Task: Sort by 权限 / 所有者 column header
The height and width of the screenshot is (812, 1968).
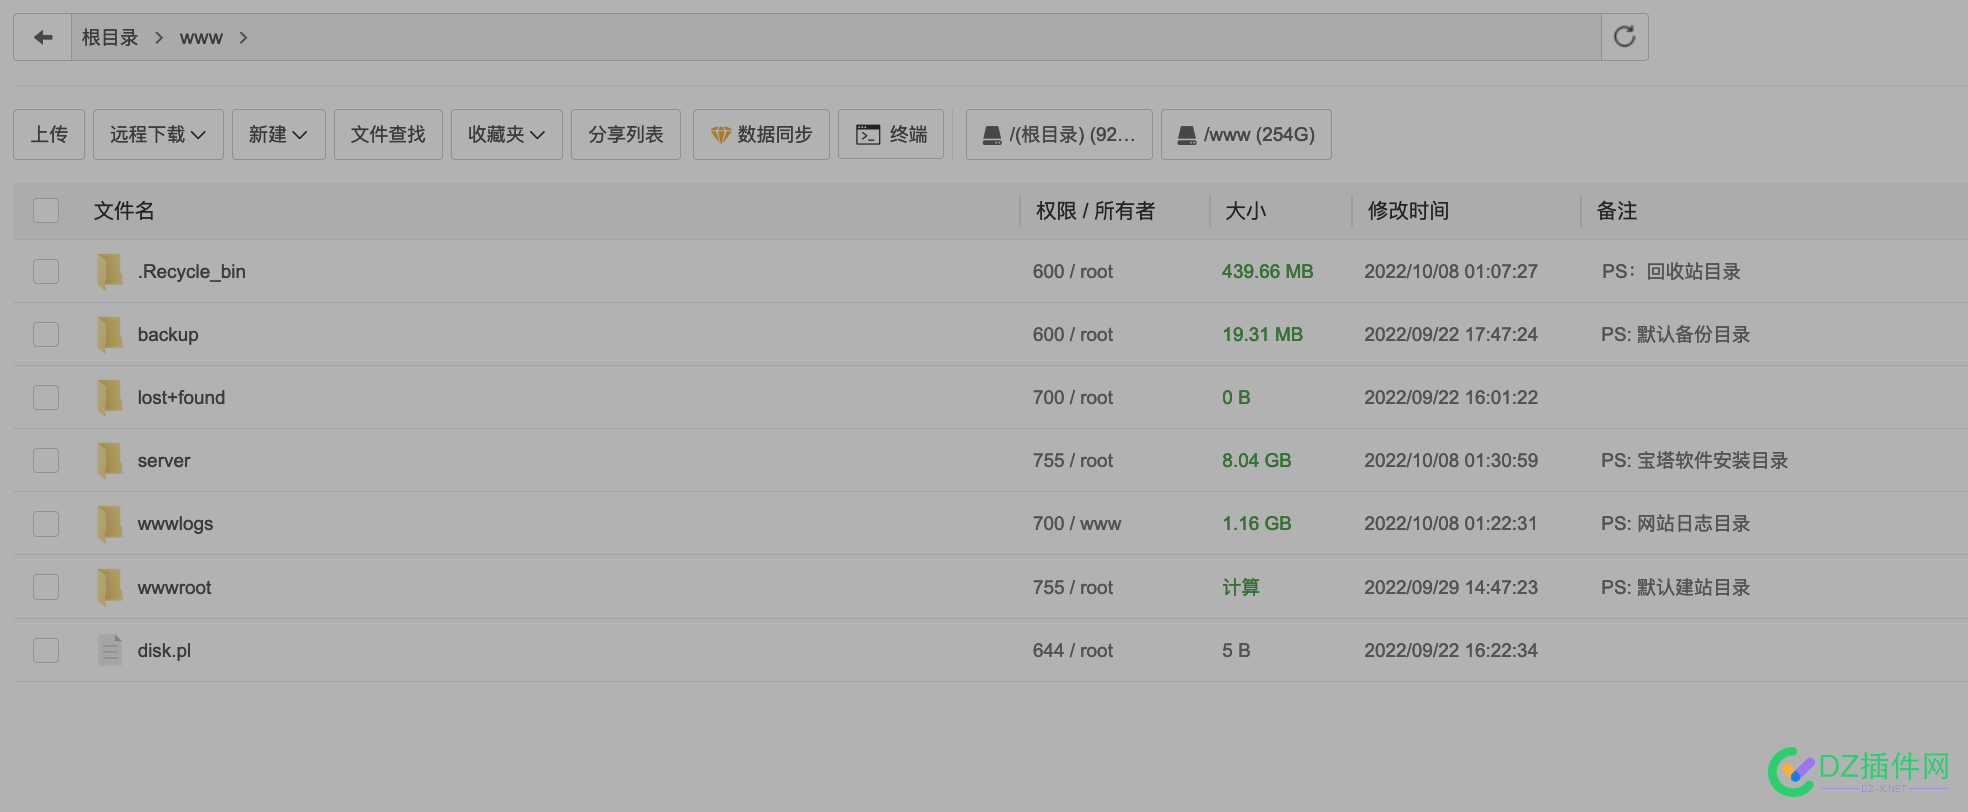Action: coord(1095,211)
